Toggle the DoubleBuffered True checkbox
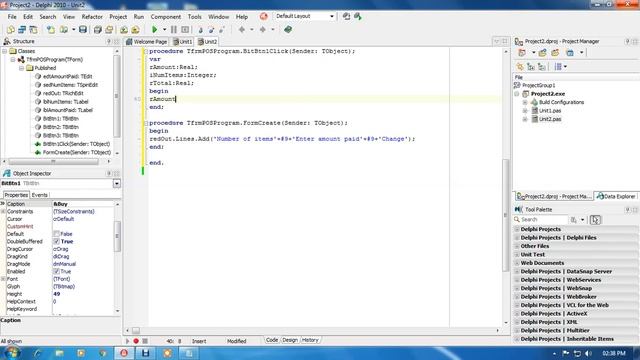 [56, 242]
